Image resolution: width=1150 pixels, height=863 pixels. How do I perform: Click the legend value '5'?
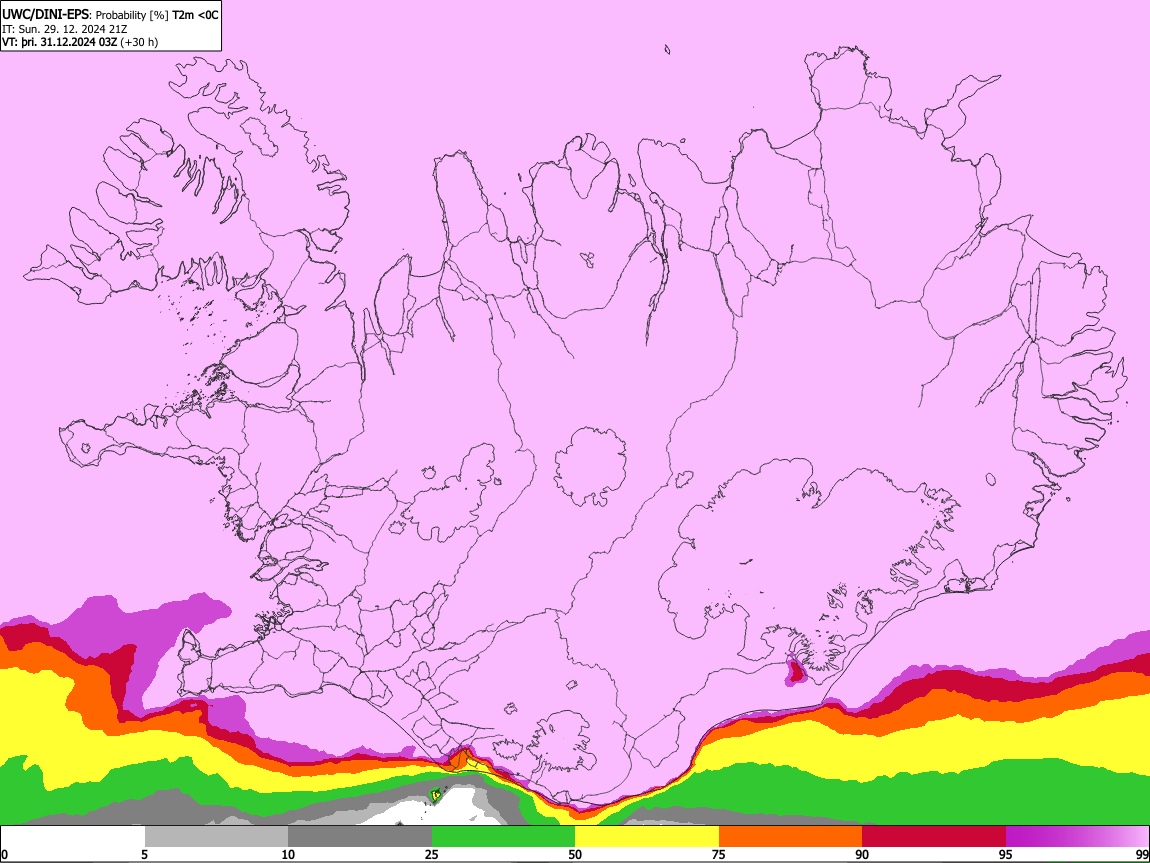pyautogui.click(x=144, y=855)
